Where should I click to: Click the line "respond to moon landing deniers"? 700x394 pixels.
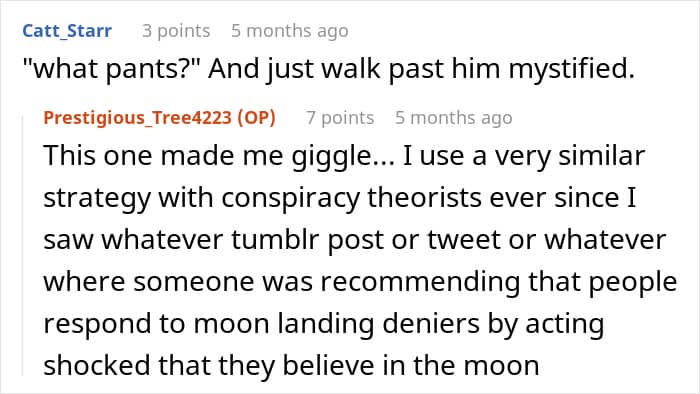324,324
